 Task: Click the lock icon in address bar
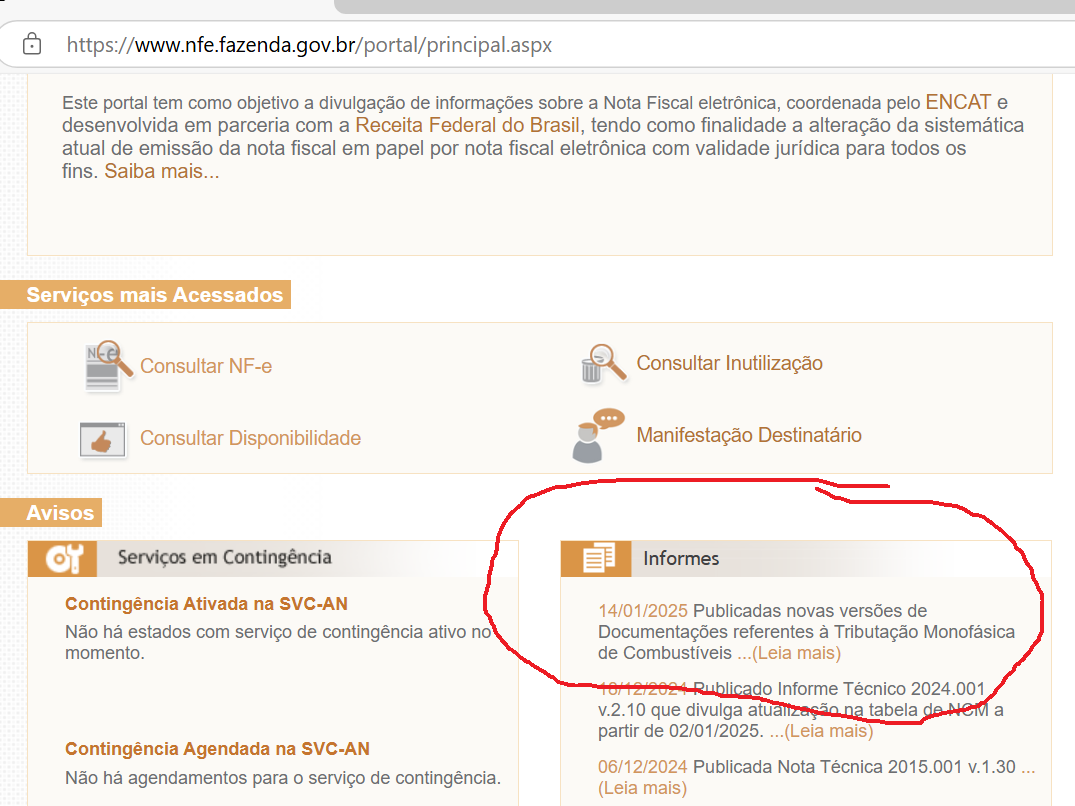point(32,44)
